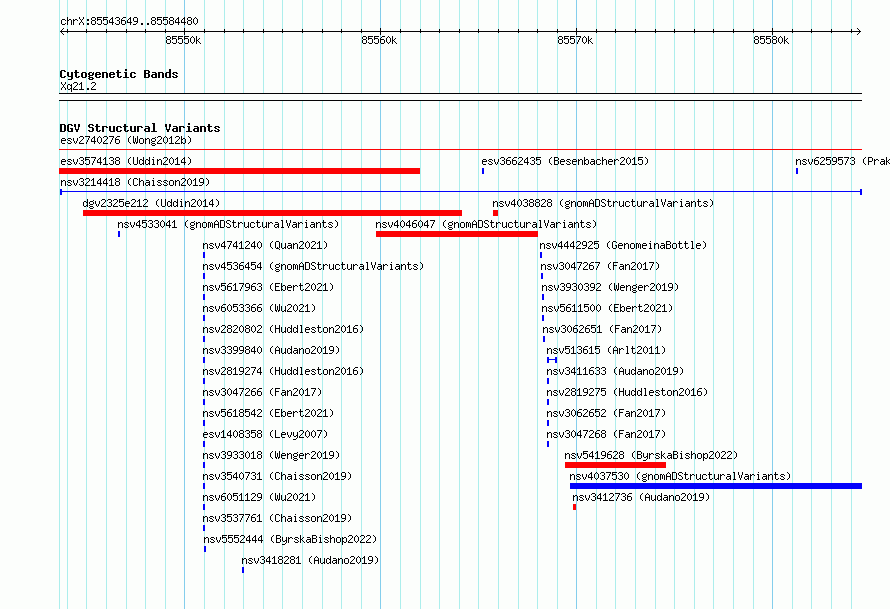Click the 85560k ruler tick label

379,40
